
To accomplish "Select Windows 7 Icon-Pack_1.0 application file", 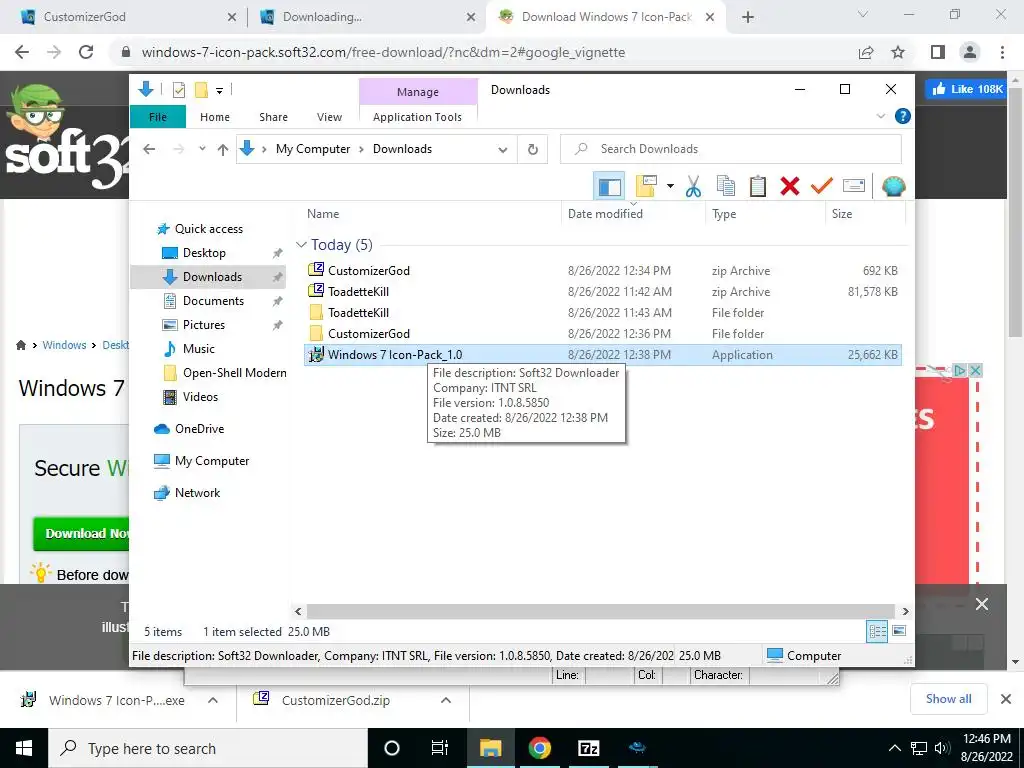I will coord(603,355).
